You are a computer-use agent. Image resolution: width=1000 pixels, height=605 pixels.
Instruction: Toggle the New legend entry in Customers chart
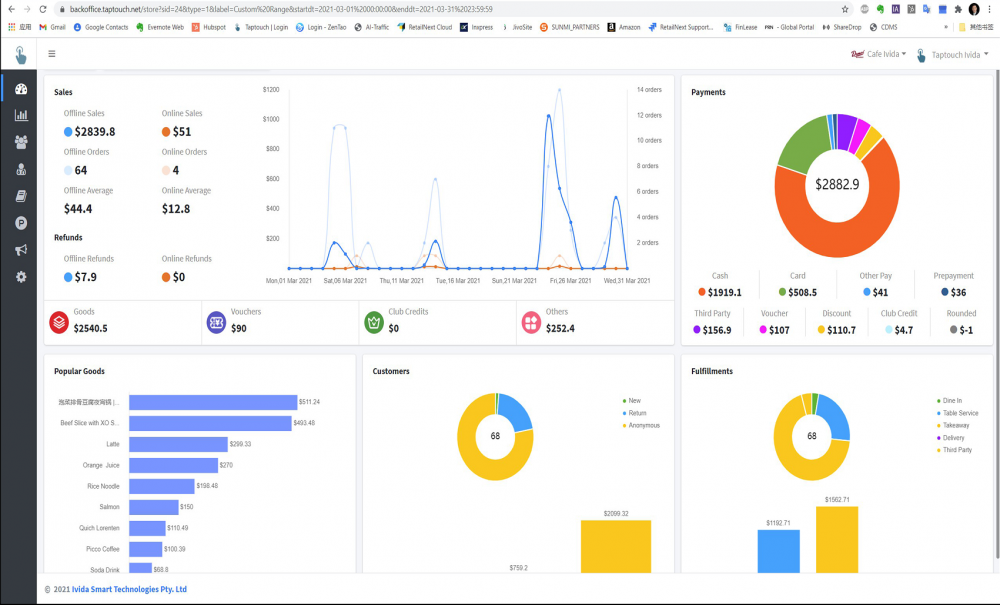click(634, 400)
